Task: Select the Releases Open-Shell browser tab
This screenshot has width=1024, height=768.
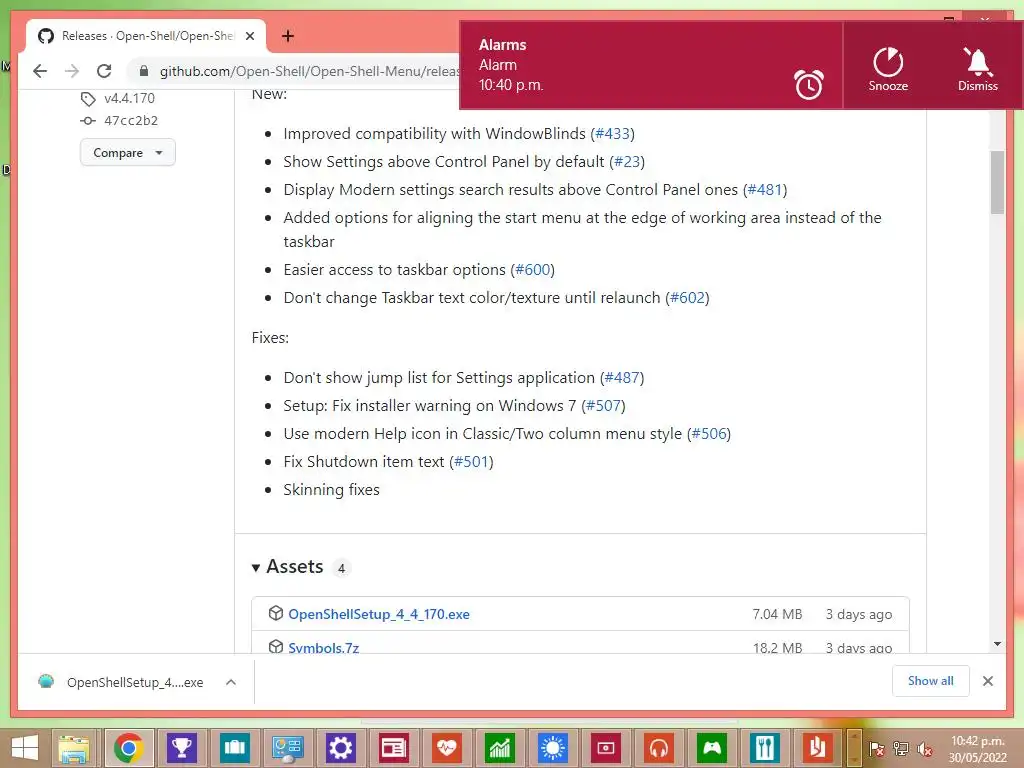Action: 146,36
